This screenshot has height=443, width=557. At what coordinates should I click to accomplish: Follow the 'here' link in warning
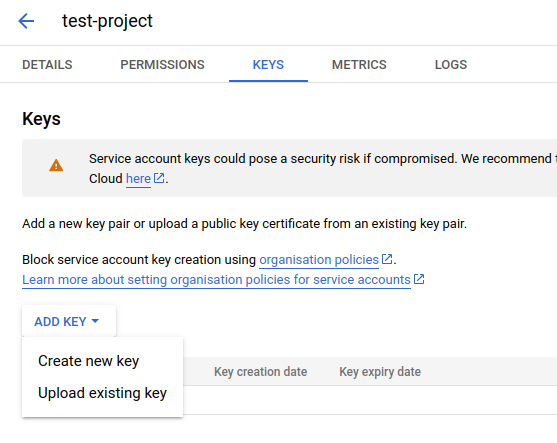click(x=138, y=179)
